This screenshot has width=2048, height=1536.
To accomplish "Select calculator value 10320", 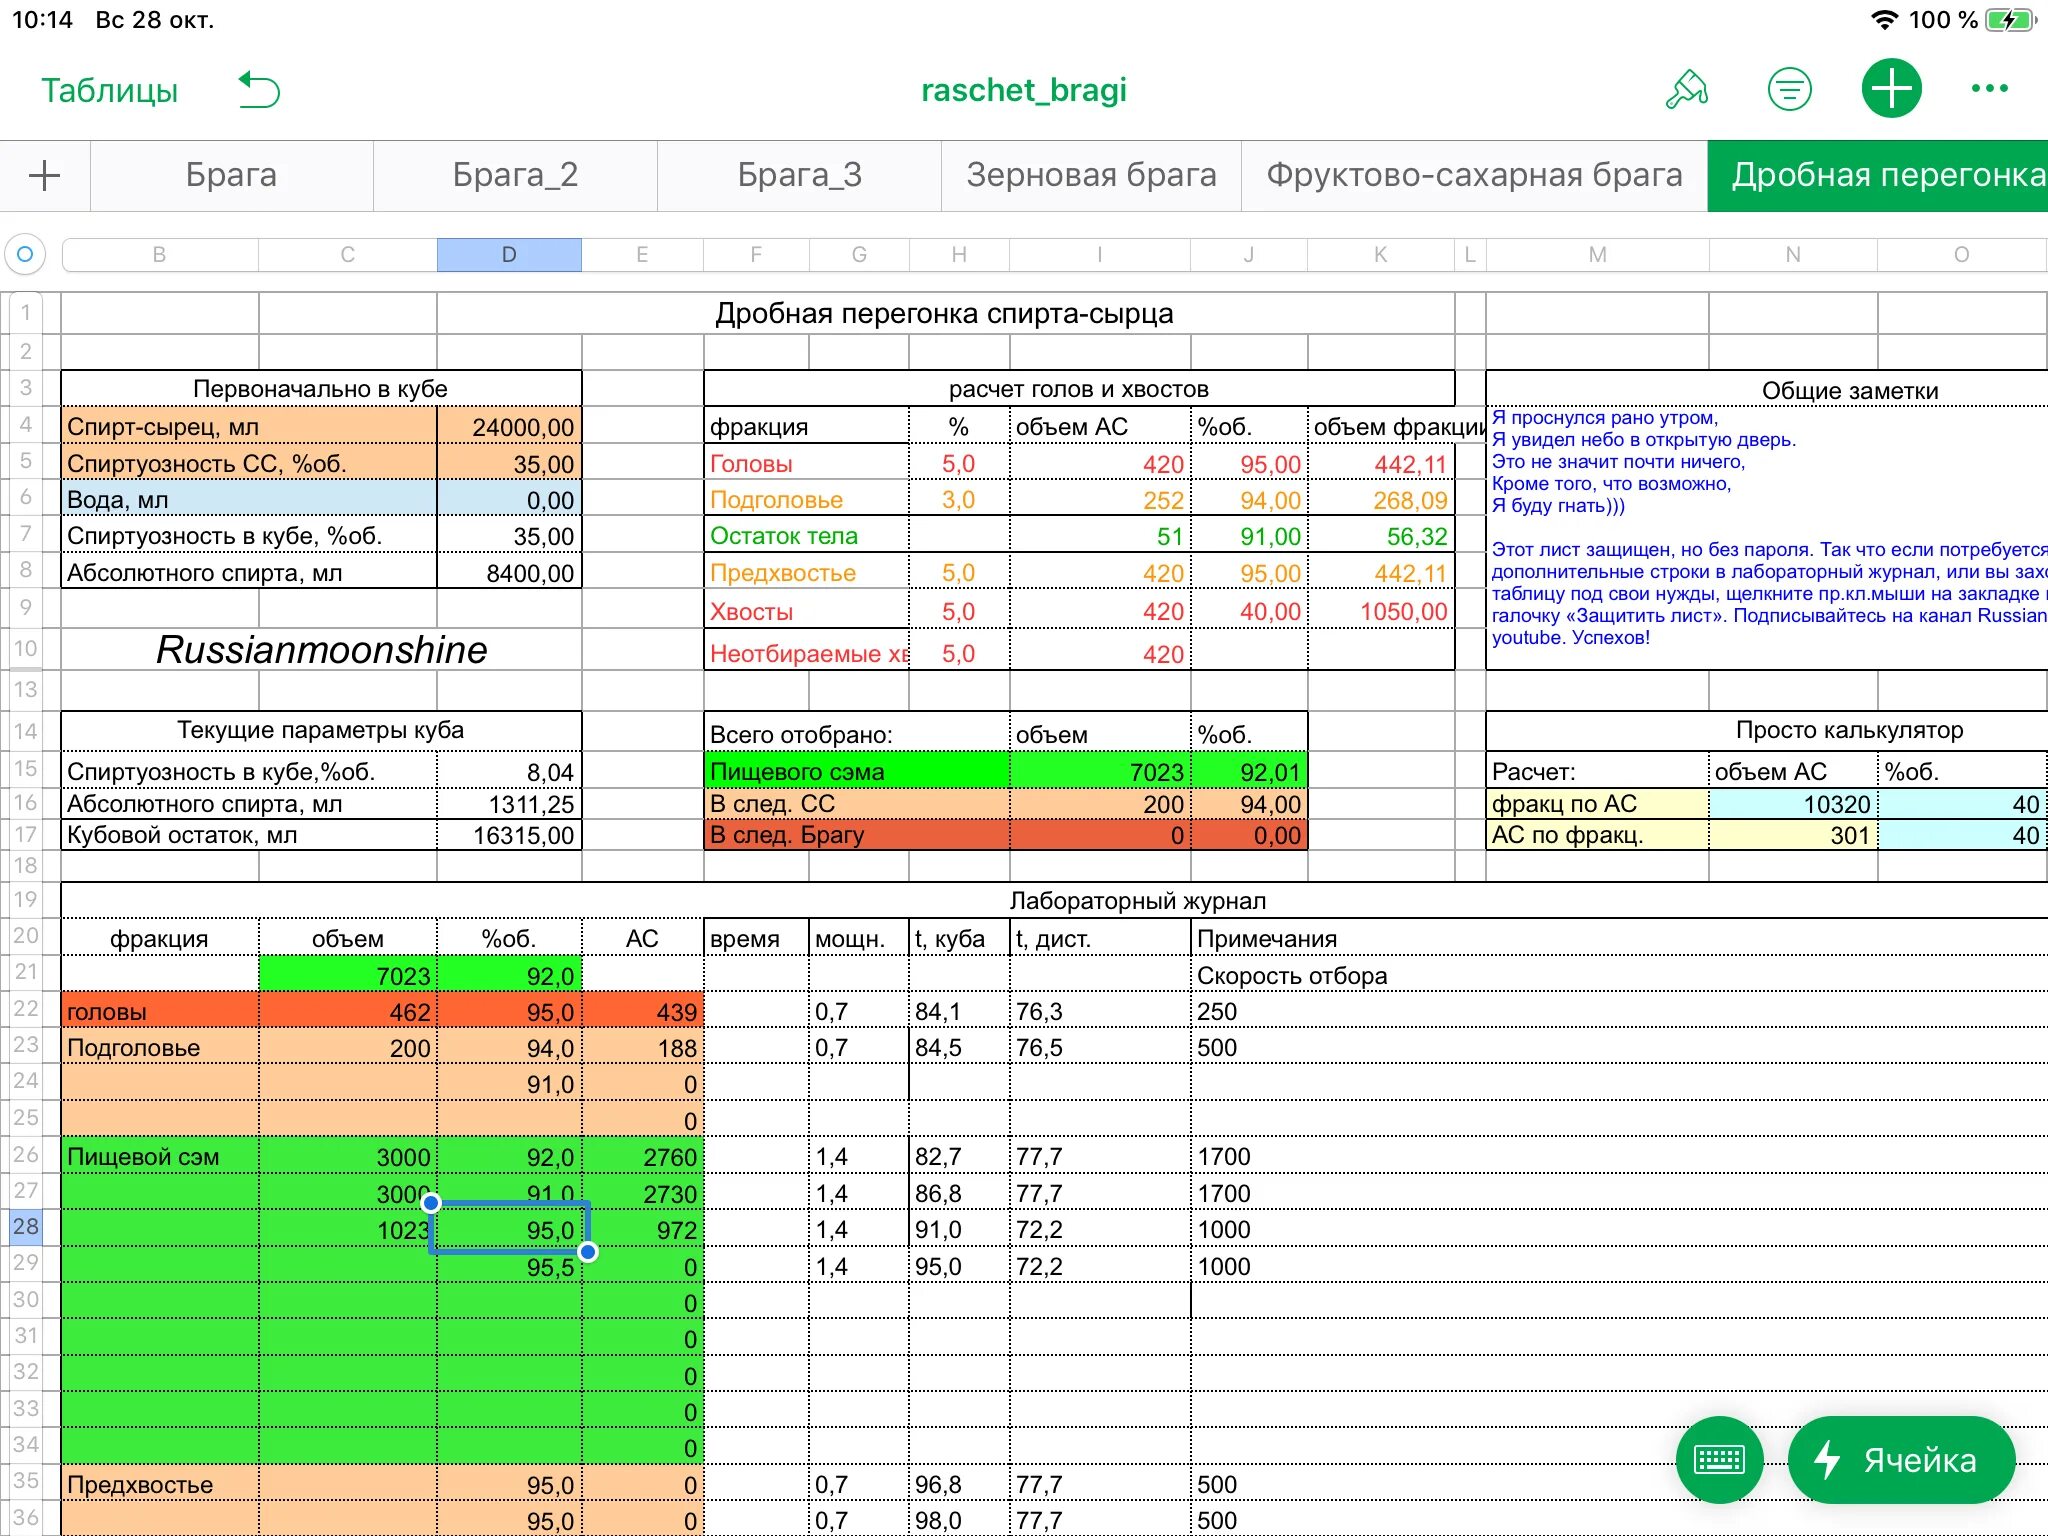I will tap(1793, 804).
